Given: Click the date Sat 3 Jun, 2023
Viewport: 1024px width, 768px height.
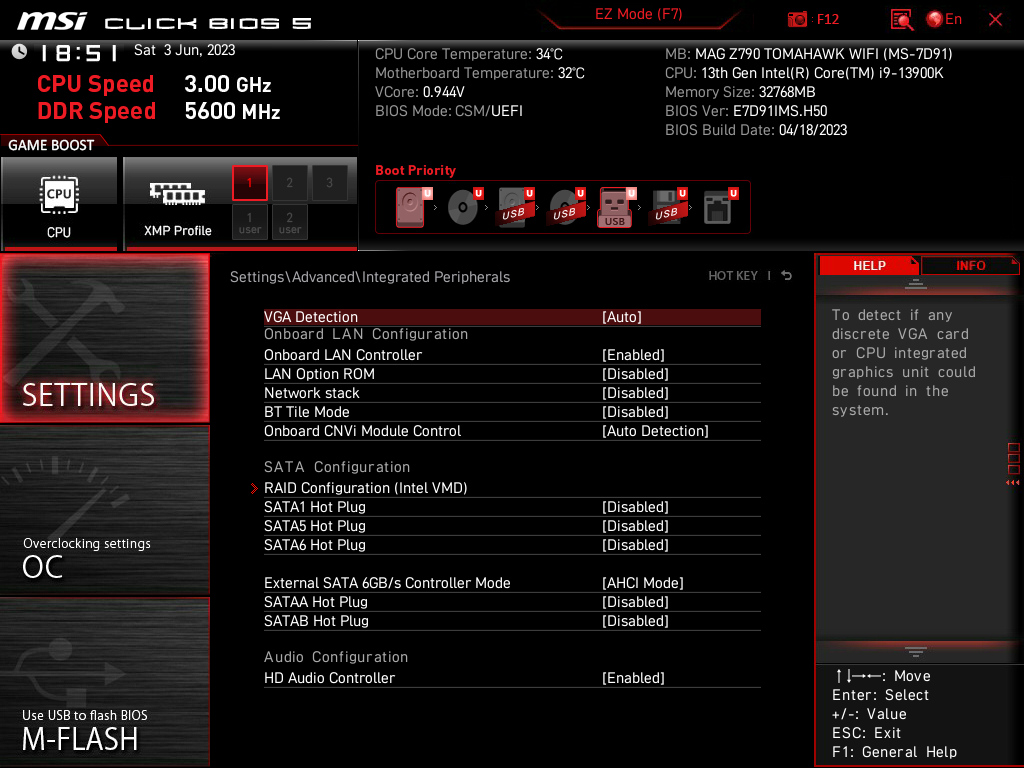Looking at the screenshot, I should coord(184,50).
